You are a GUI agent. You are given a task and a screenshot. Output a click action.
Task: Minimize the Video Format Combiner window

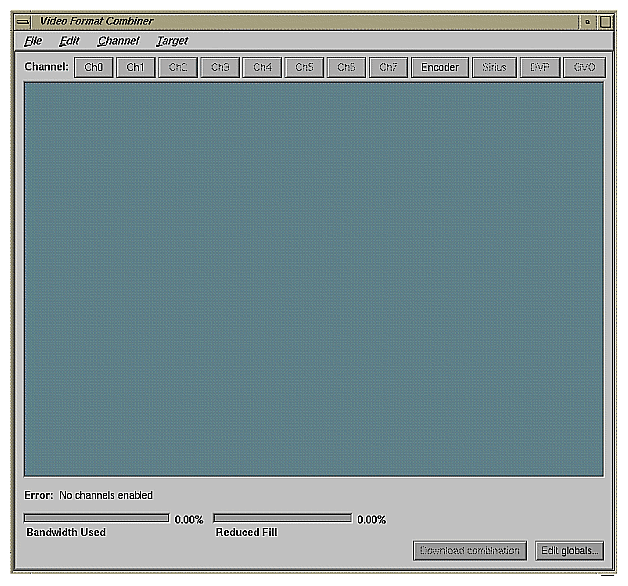point(588,22)
